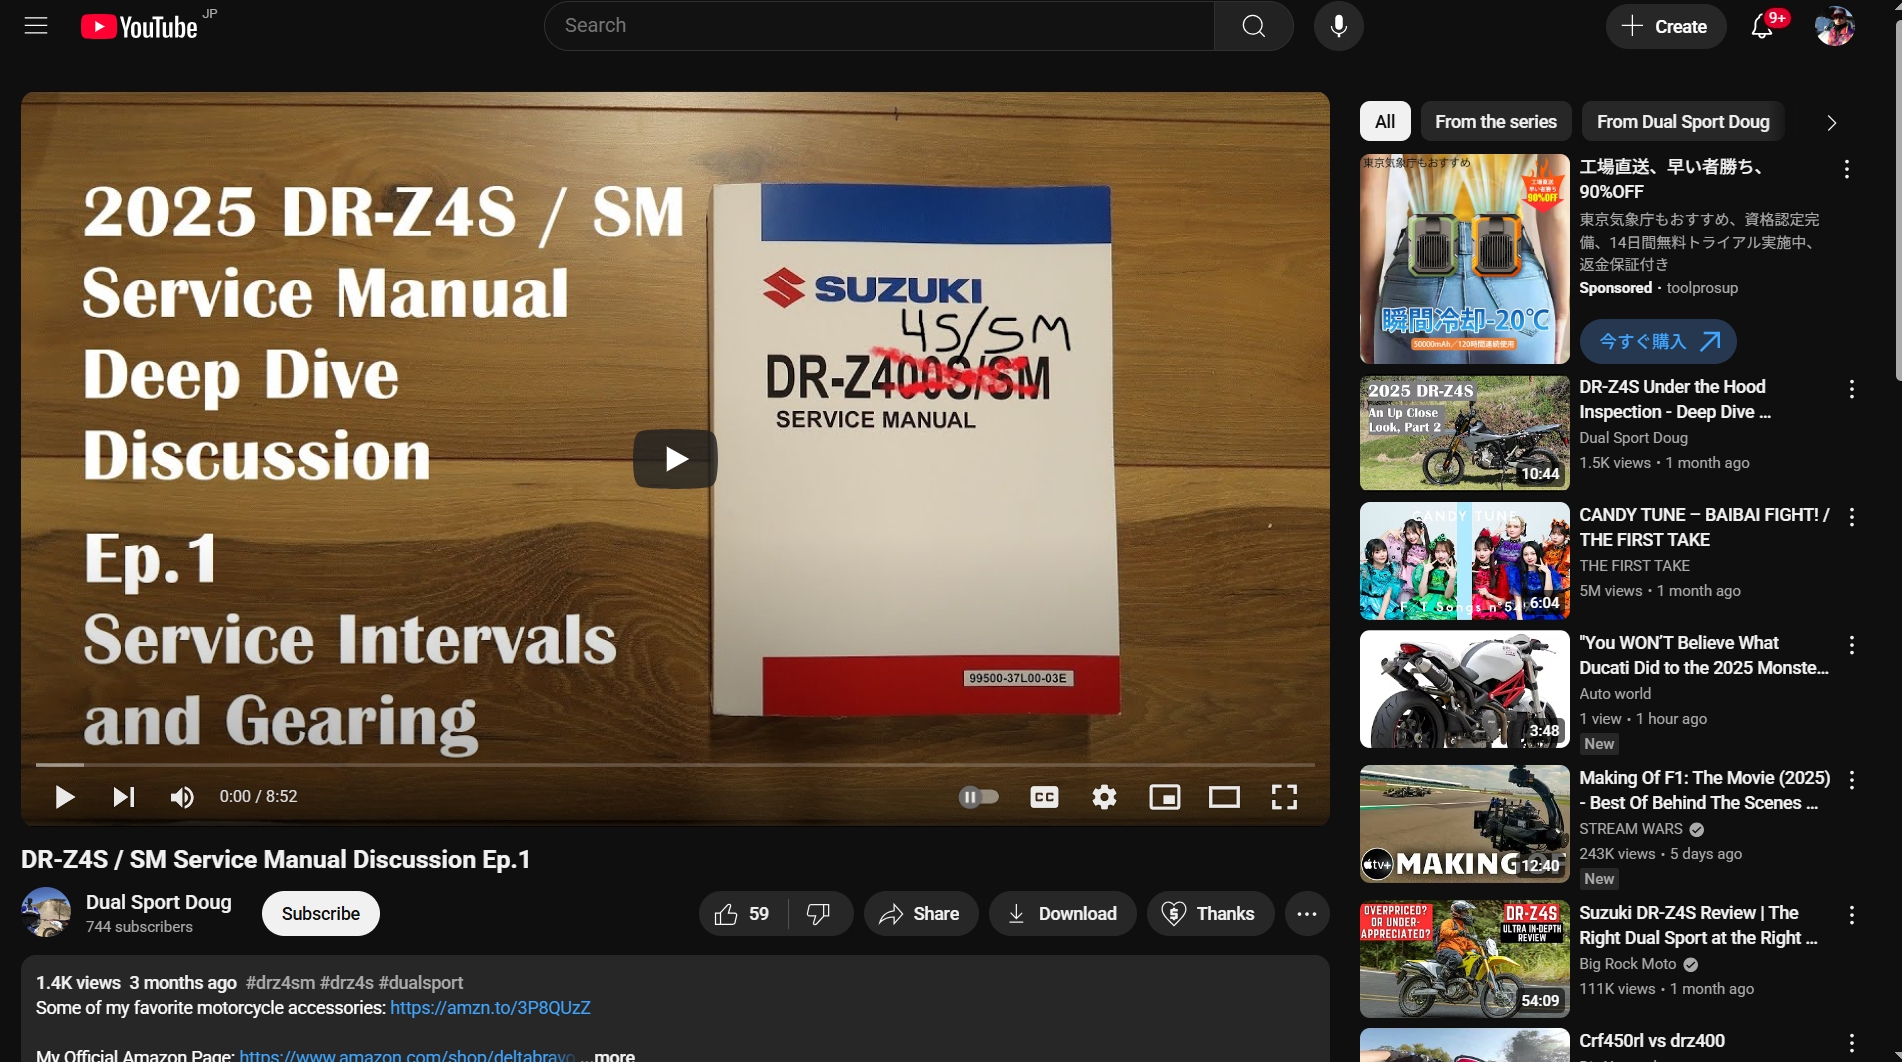Open options for Ducati Monster video
The image size is (1902, 1062).
click(x=1852, y=646)
